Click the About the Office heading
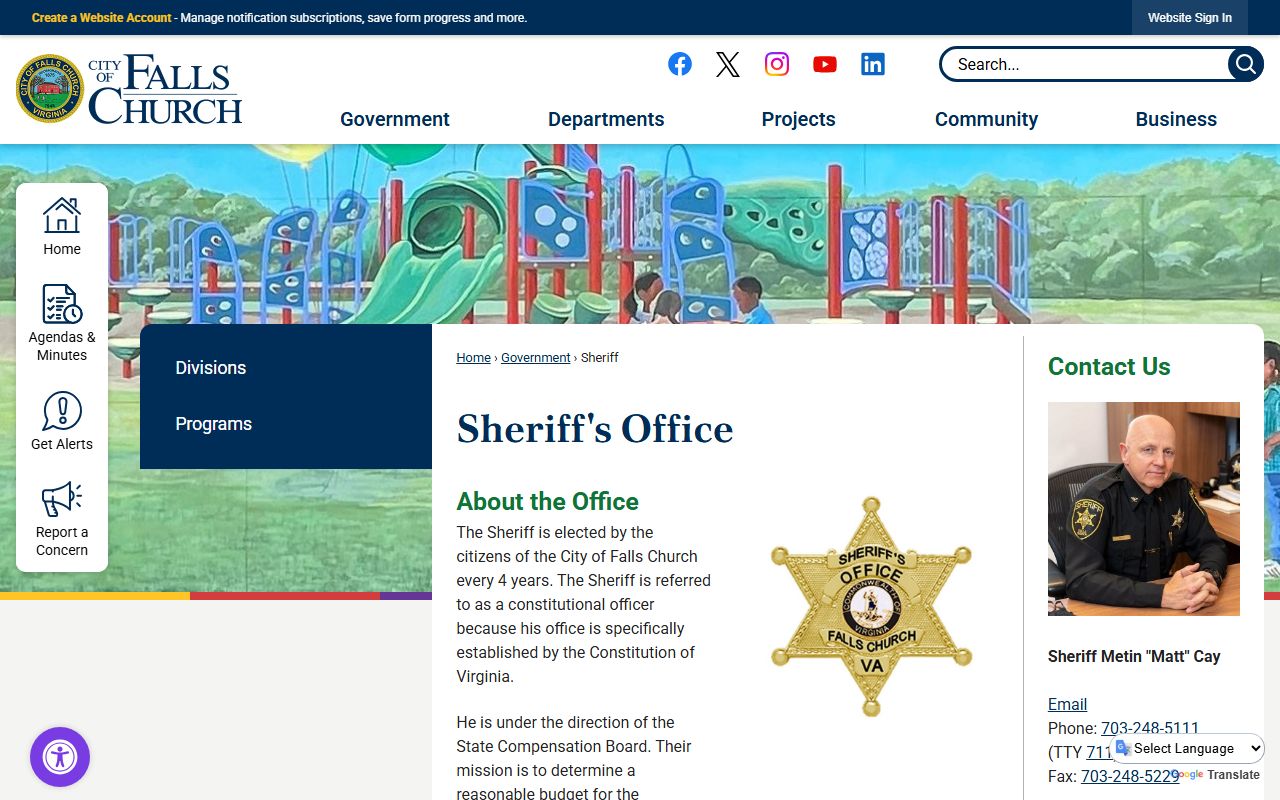 coord(548,501)
